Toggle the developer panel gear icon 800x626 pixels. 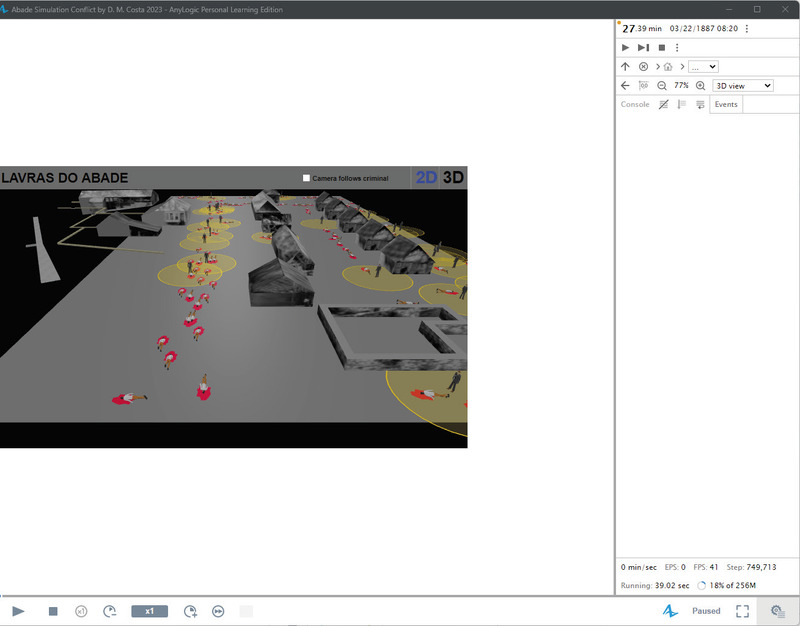click(x=777, y=611)
